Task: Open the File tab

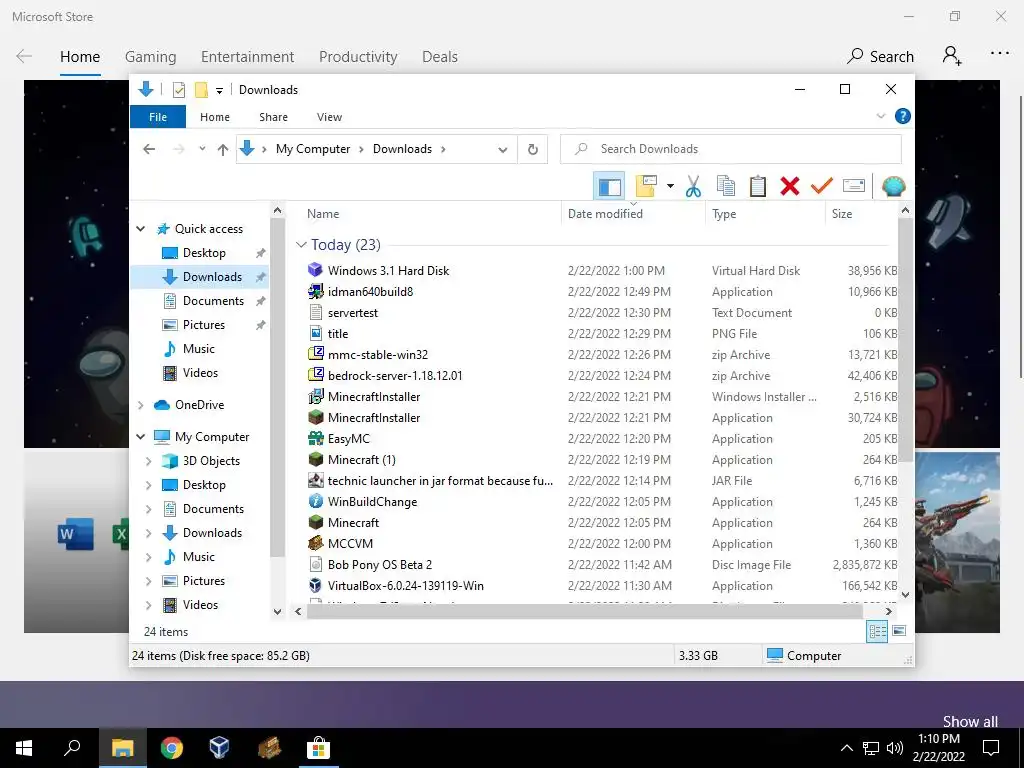Action: tap(158, 117)
